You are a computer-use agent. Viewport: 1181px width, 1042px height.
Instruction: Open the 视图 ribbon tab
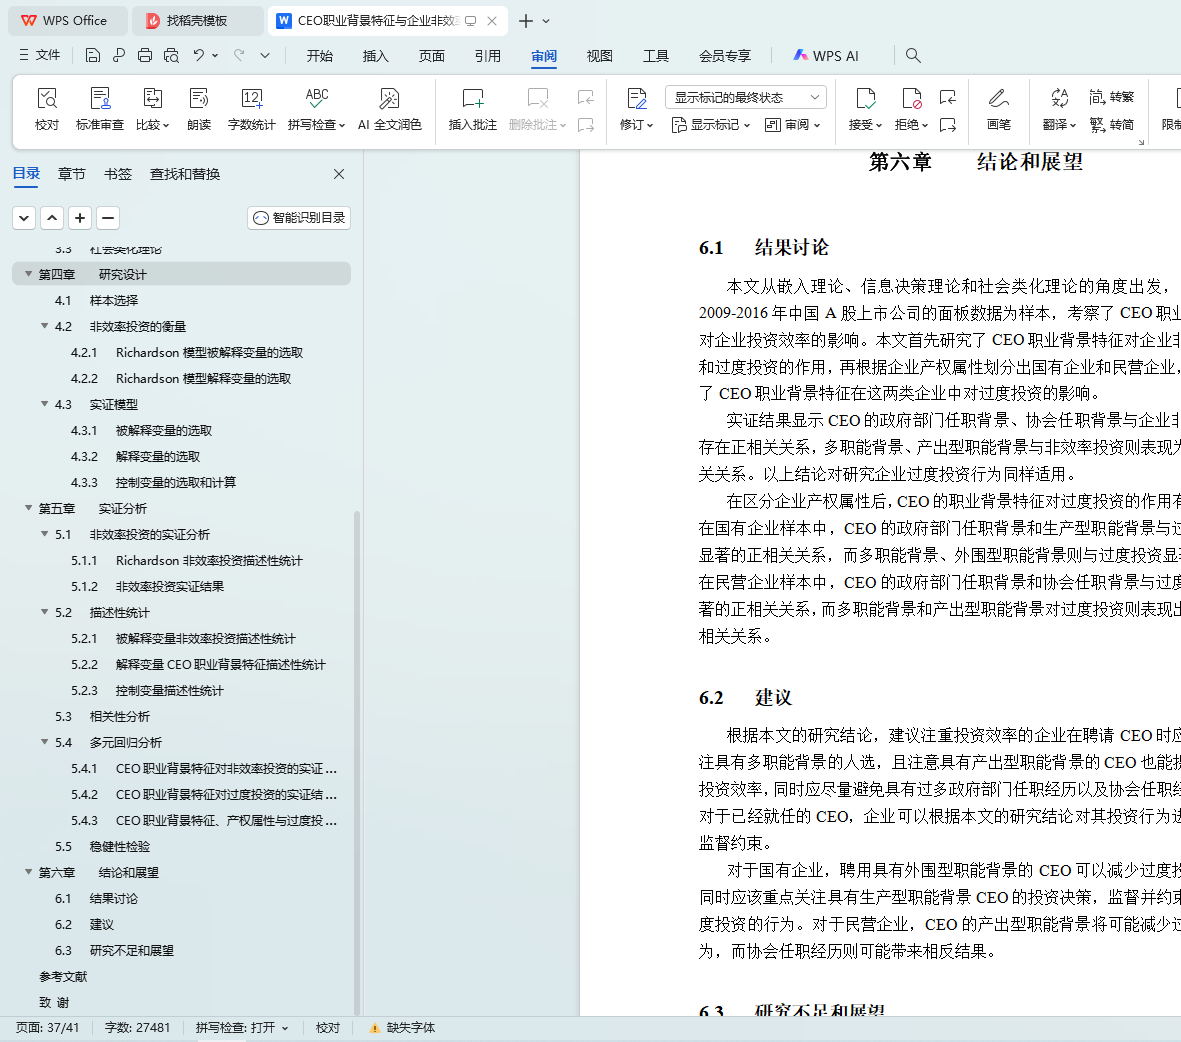tap(600, 56)
